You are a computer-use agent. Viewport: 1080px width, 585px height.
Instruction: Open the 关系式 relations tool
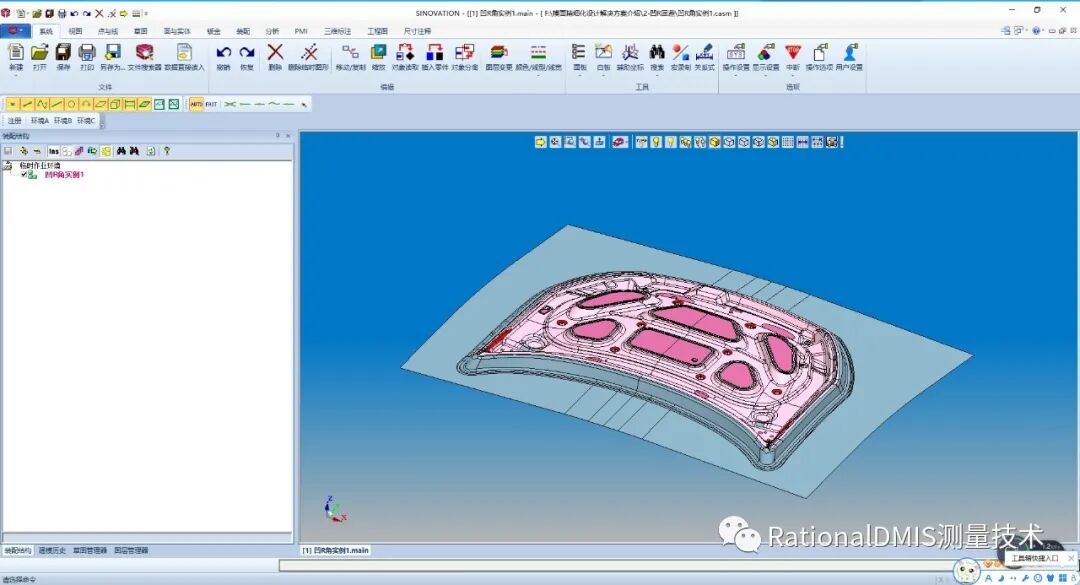704,52
